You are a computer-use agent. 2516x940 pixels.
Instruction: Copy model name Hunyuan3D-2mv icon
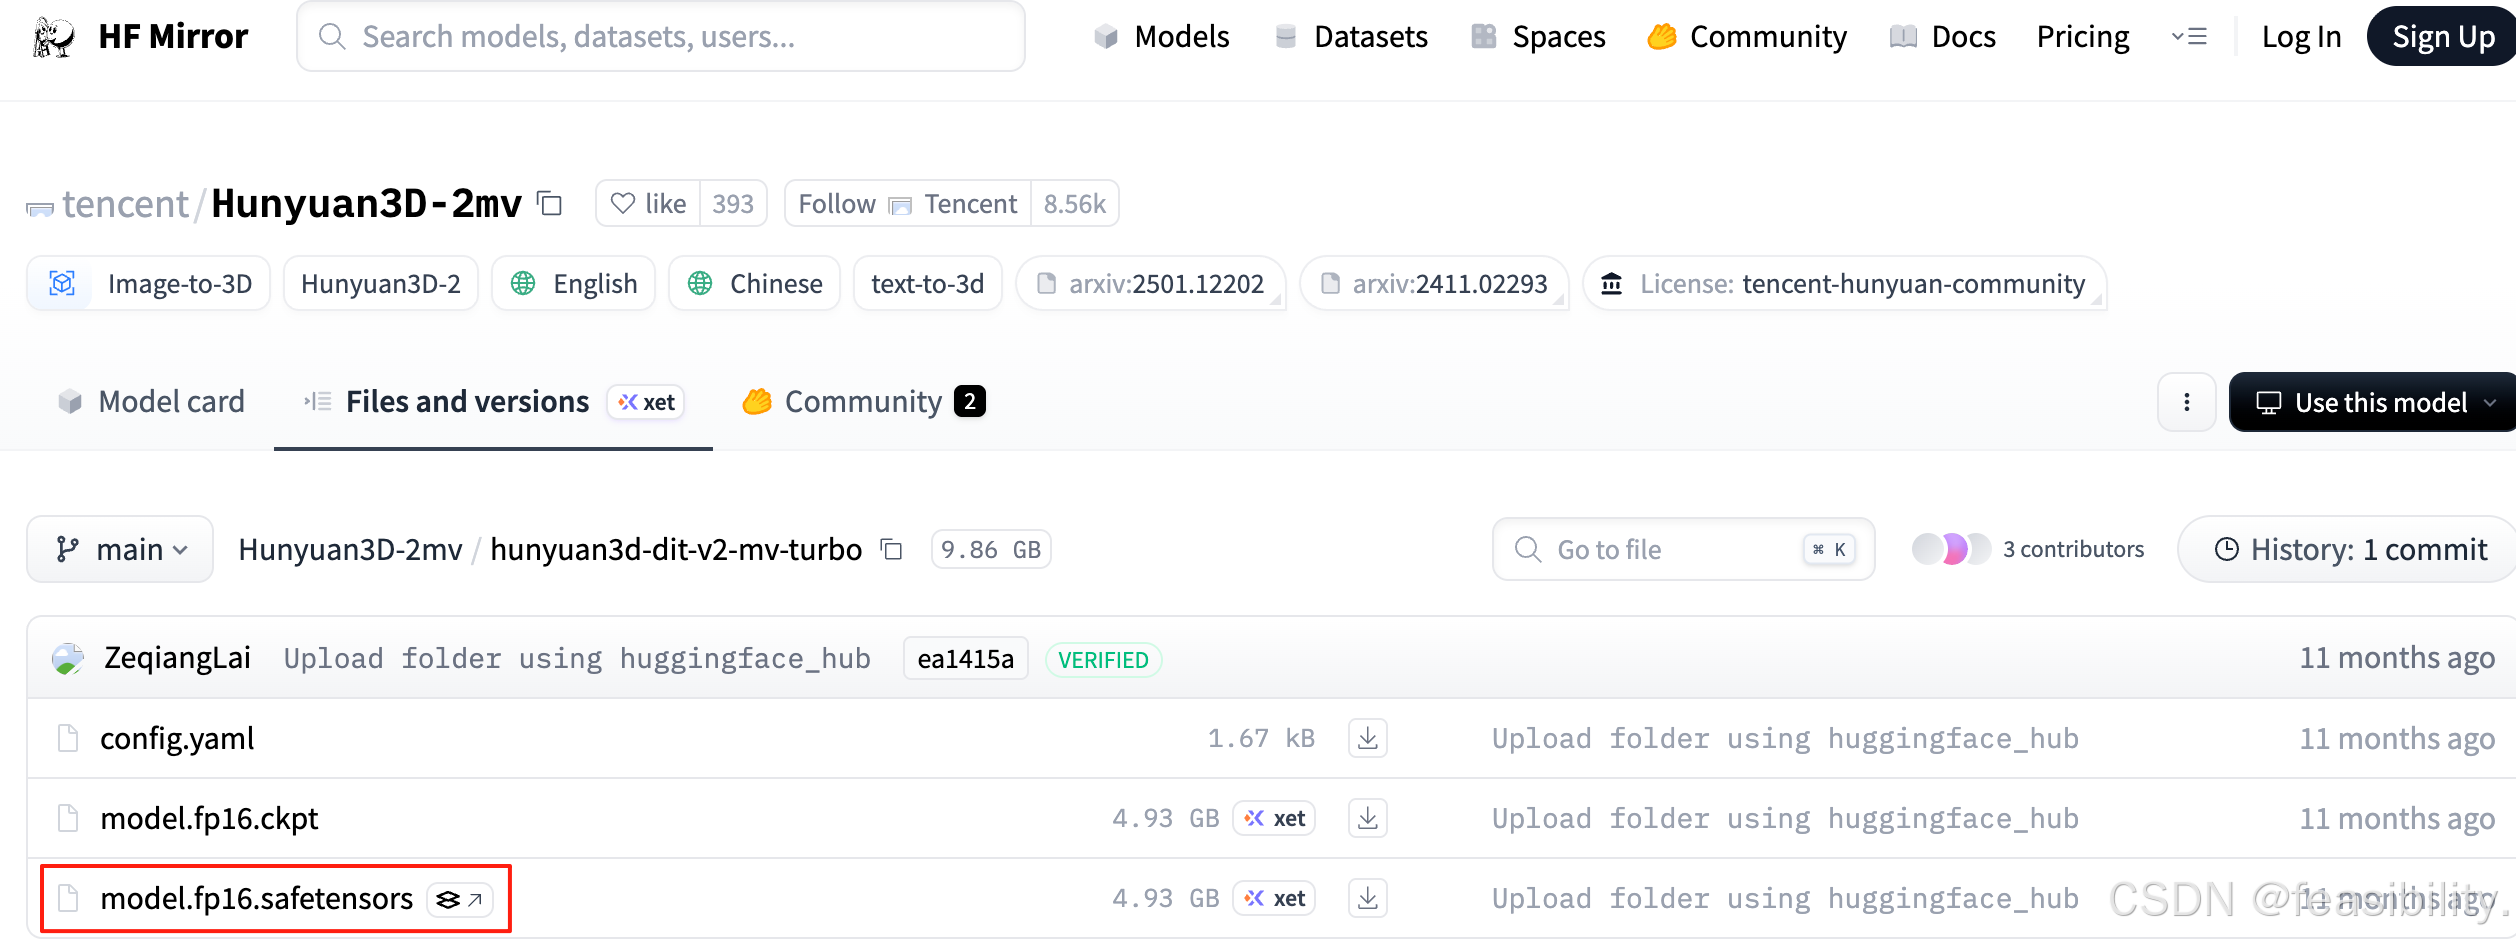coord(550,204)
